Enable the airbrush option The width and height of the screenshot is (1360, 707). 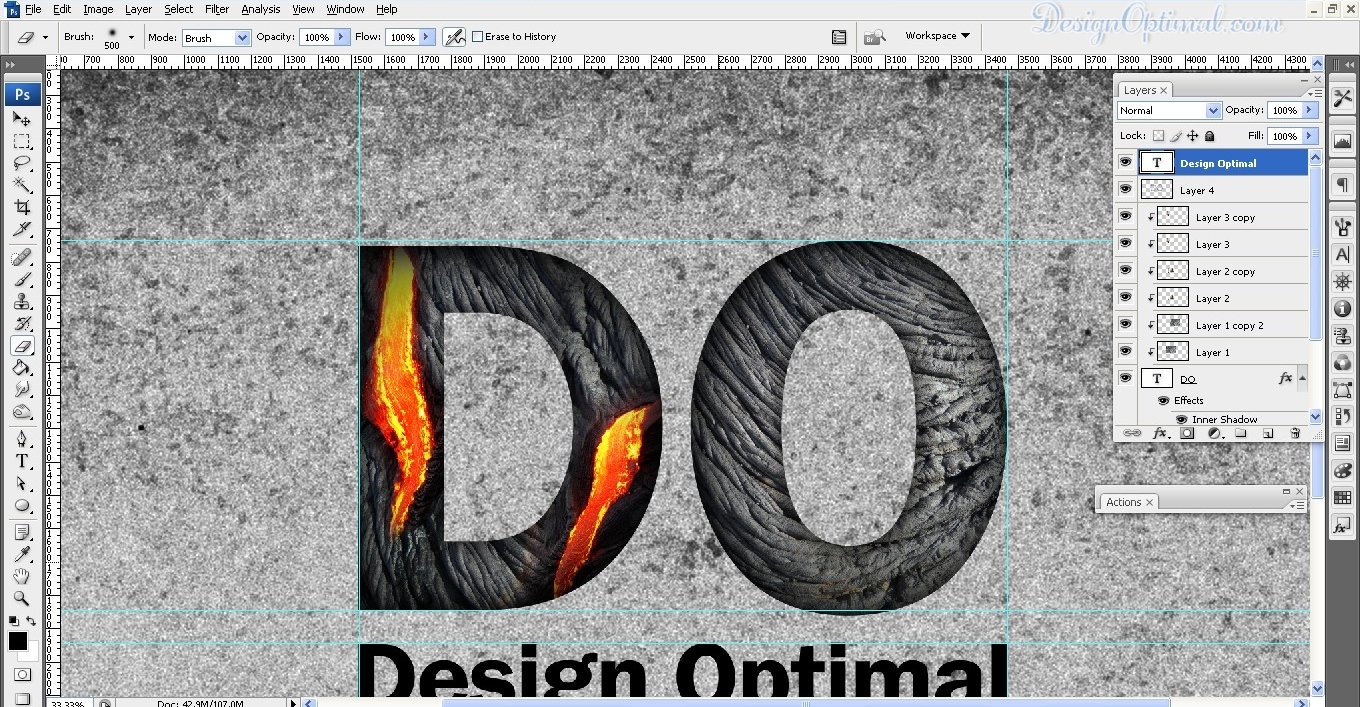454,37
